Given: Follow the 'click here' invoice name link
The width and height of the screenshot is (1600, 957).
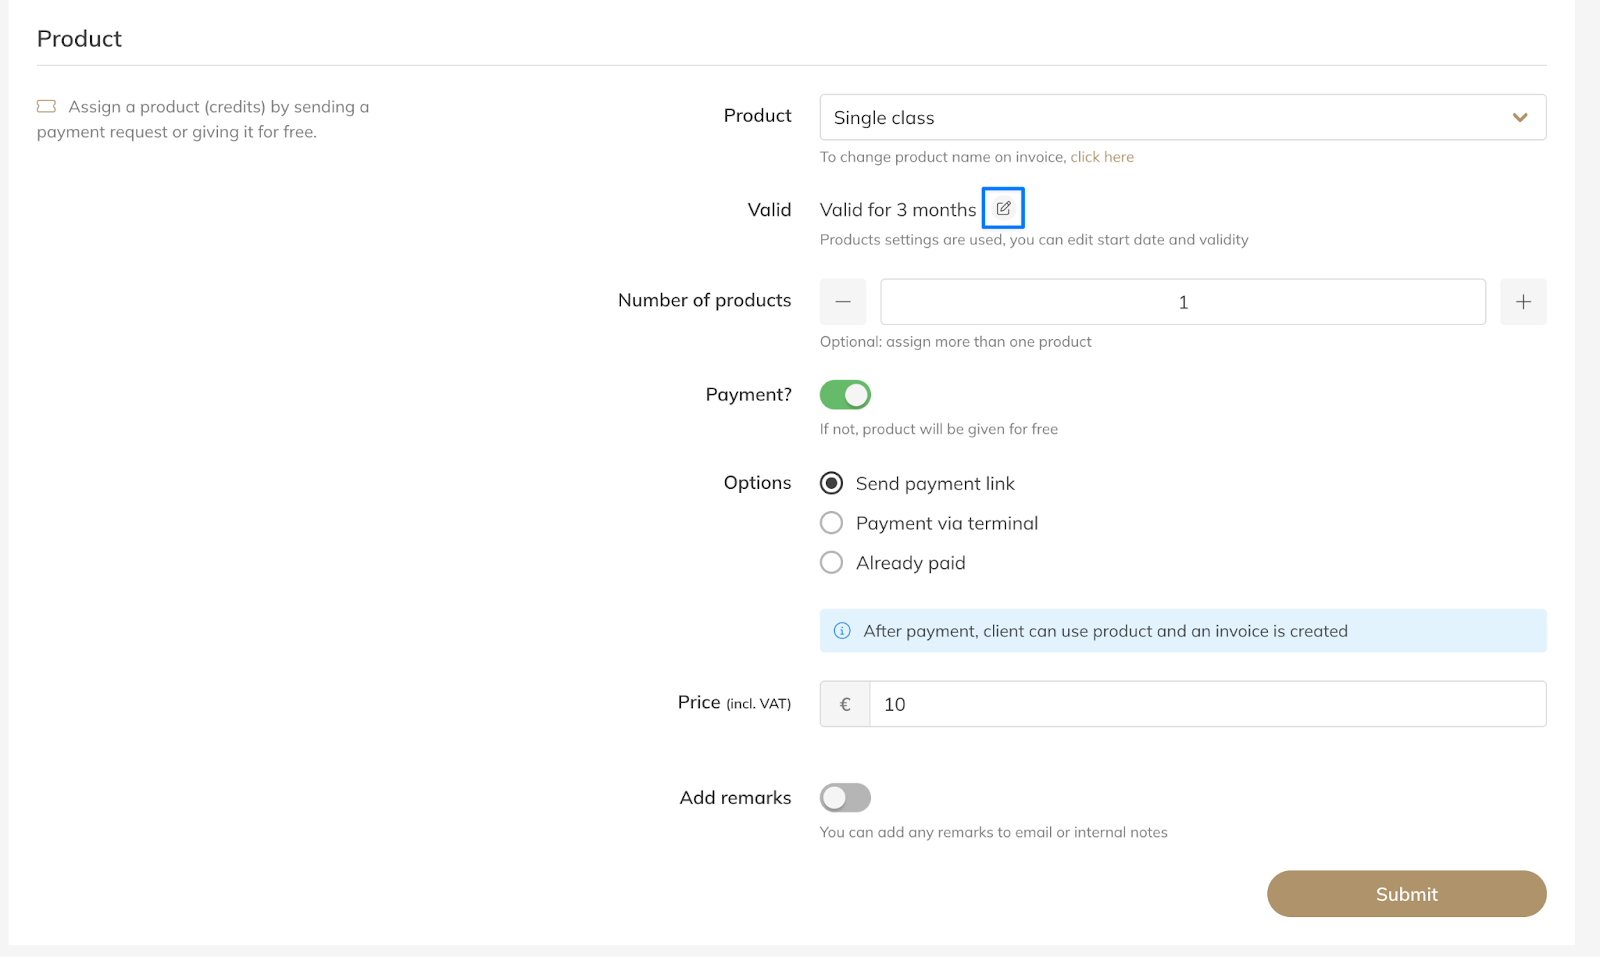Looking at the screenshot, I should tap(1102, 157).
